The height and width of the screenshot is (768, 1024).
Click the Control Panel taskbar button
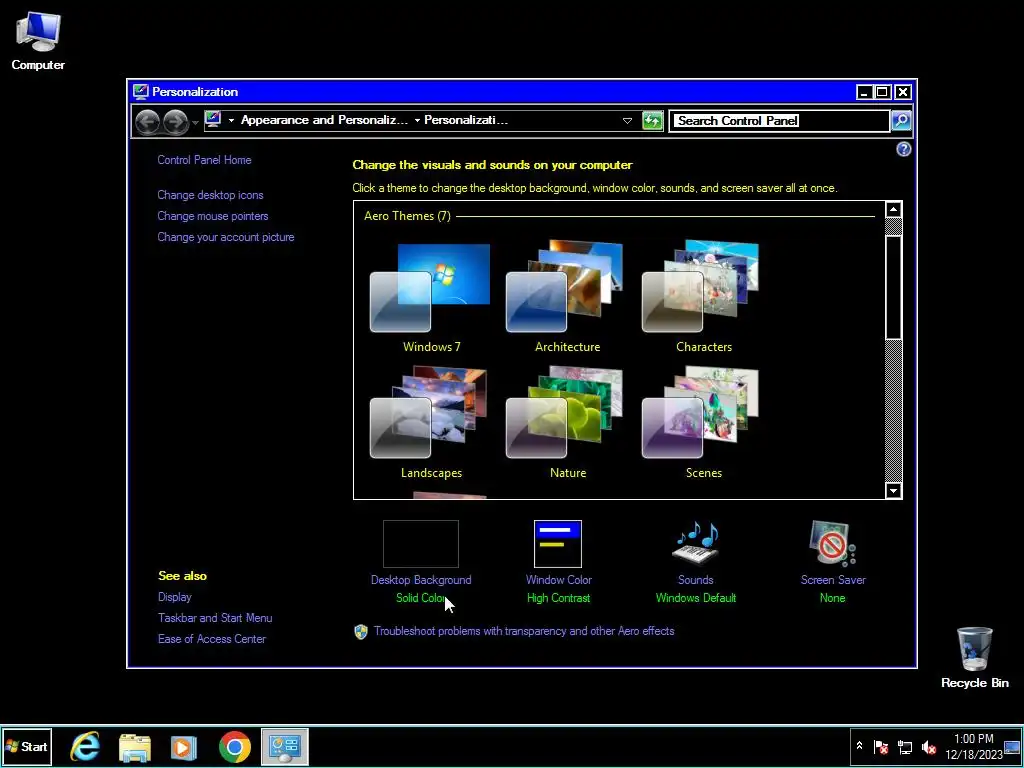(285, 746)
